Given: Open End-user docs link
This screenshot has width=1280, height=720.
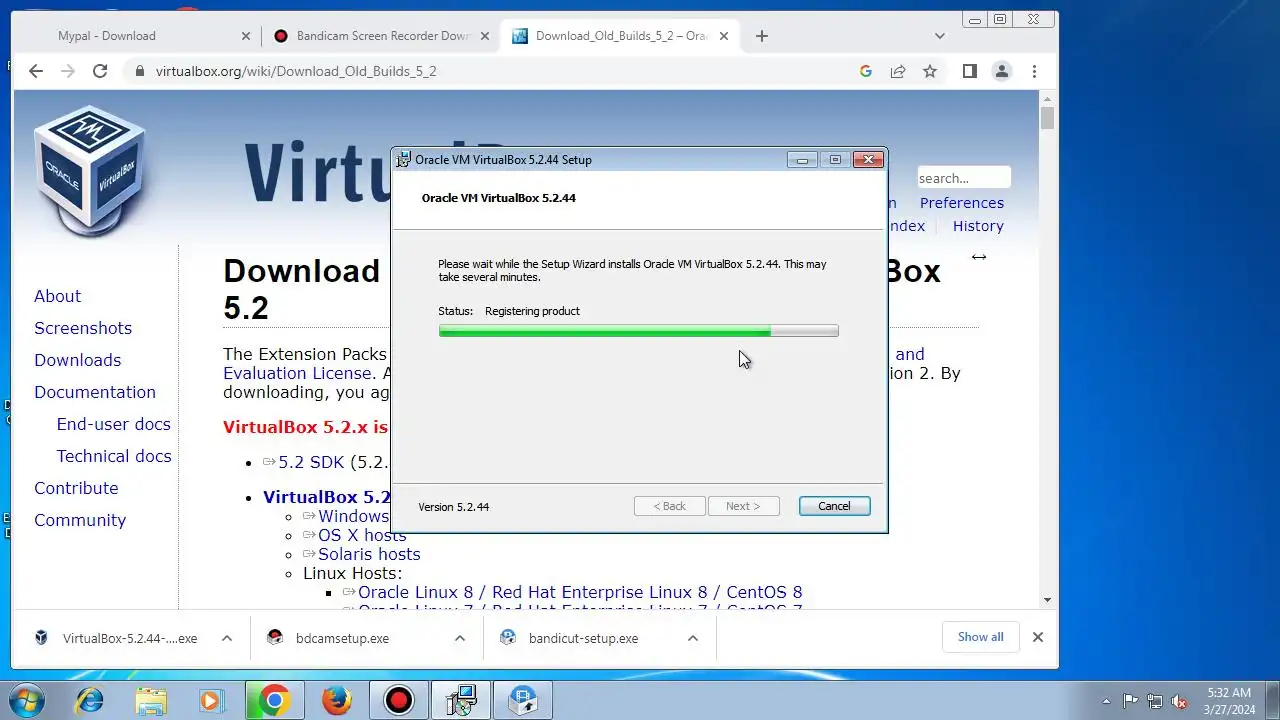Looking at the screenshot, I should 113,424.
